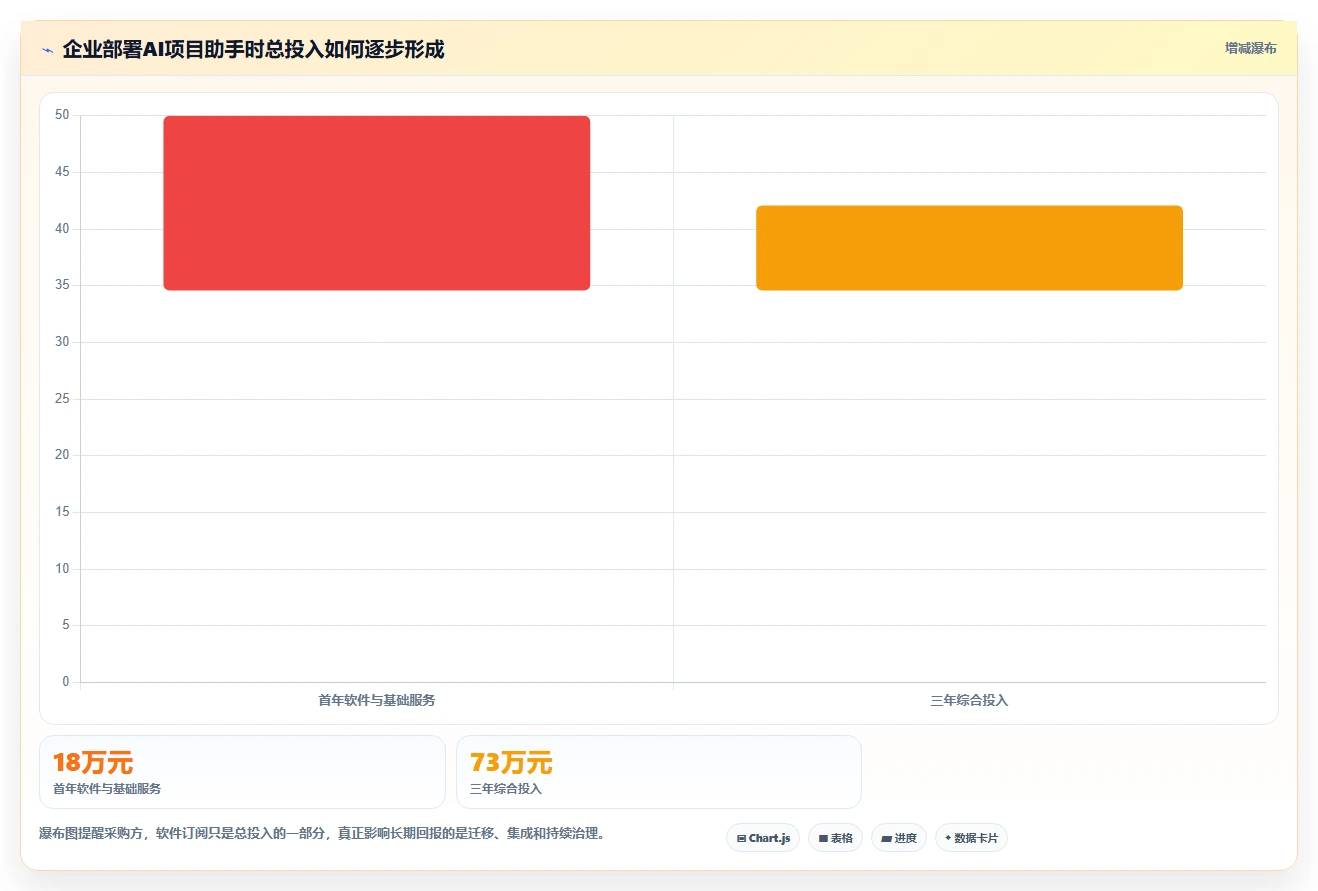Select the Chart.js chip
This screenshot has width=1318, height=891.
763,838
